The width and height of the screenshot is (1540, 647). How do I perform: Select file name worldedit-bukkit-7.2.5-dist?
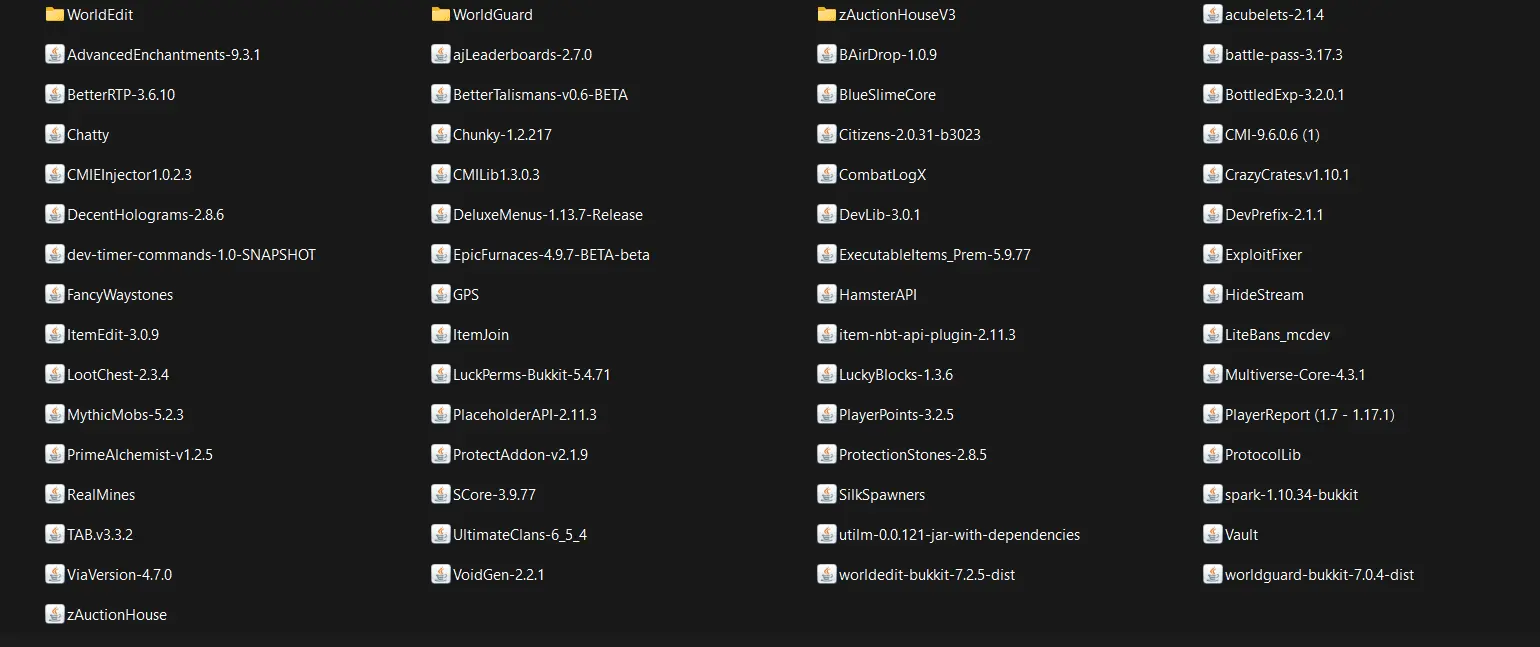(x=927, y=575)
